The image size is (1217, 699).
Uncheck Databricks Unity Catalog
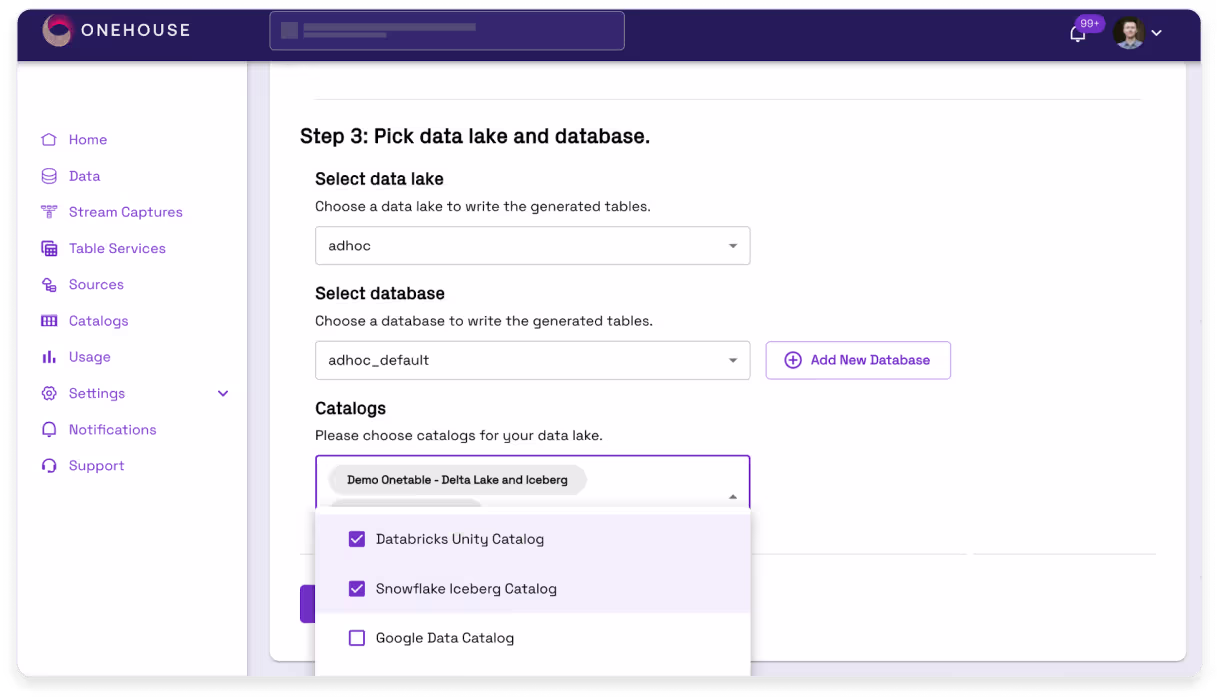(x=356, y=539)
